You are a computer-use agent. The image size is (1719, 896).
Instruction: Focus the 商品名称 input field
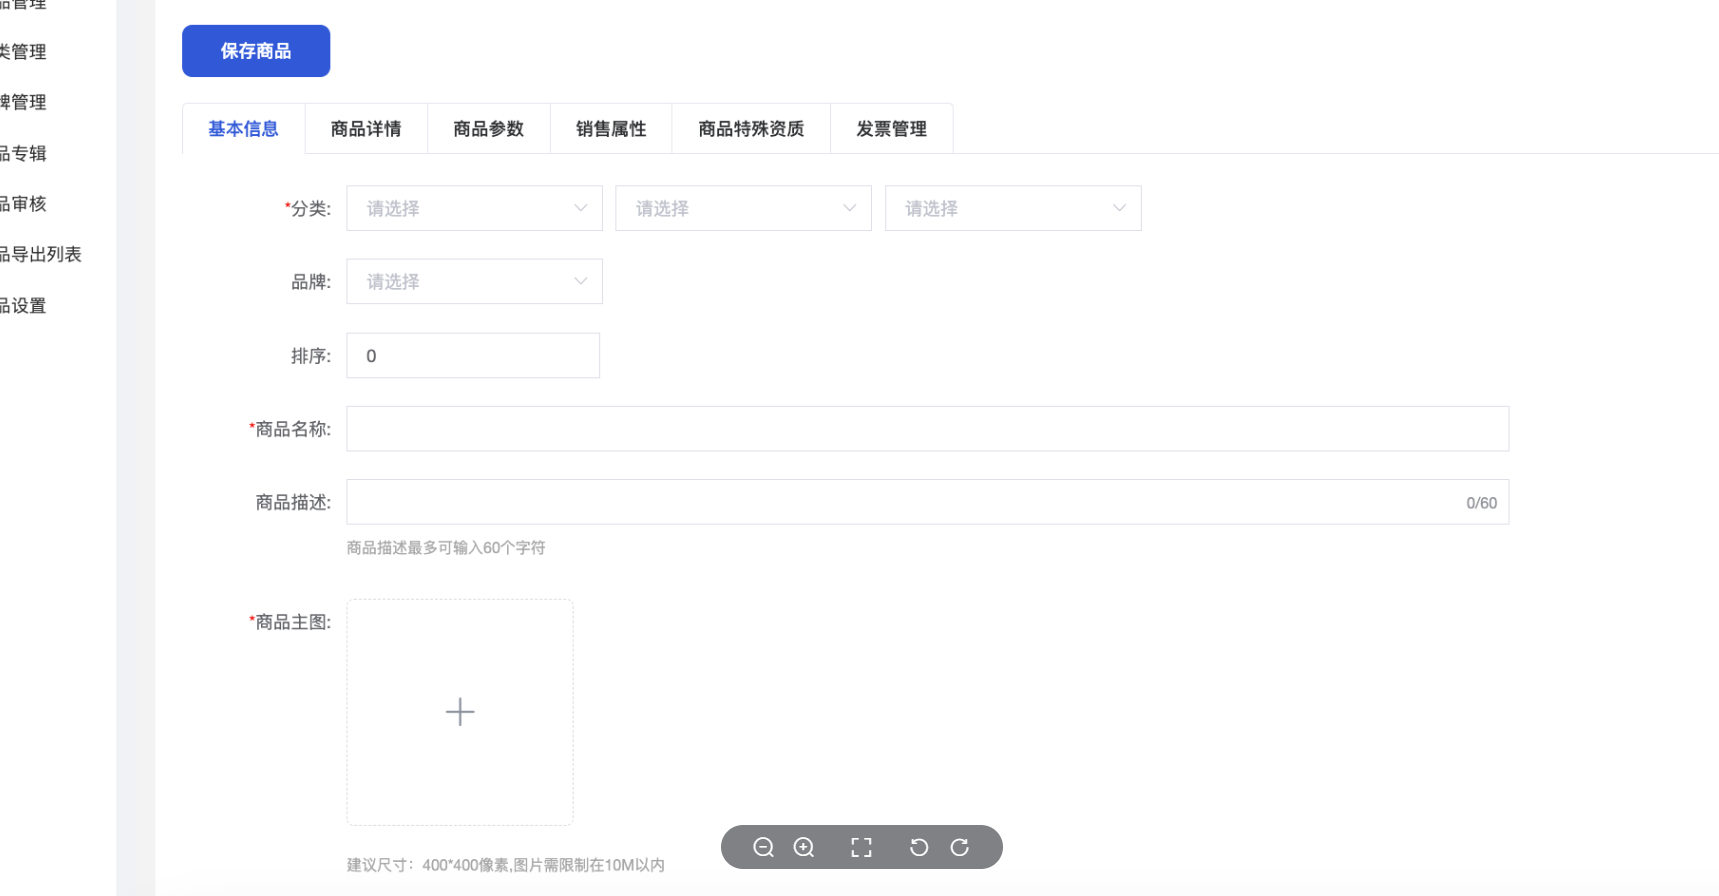(927, 429)
